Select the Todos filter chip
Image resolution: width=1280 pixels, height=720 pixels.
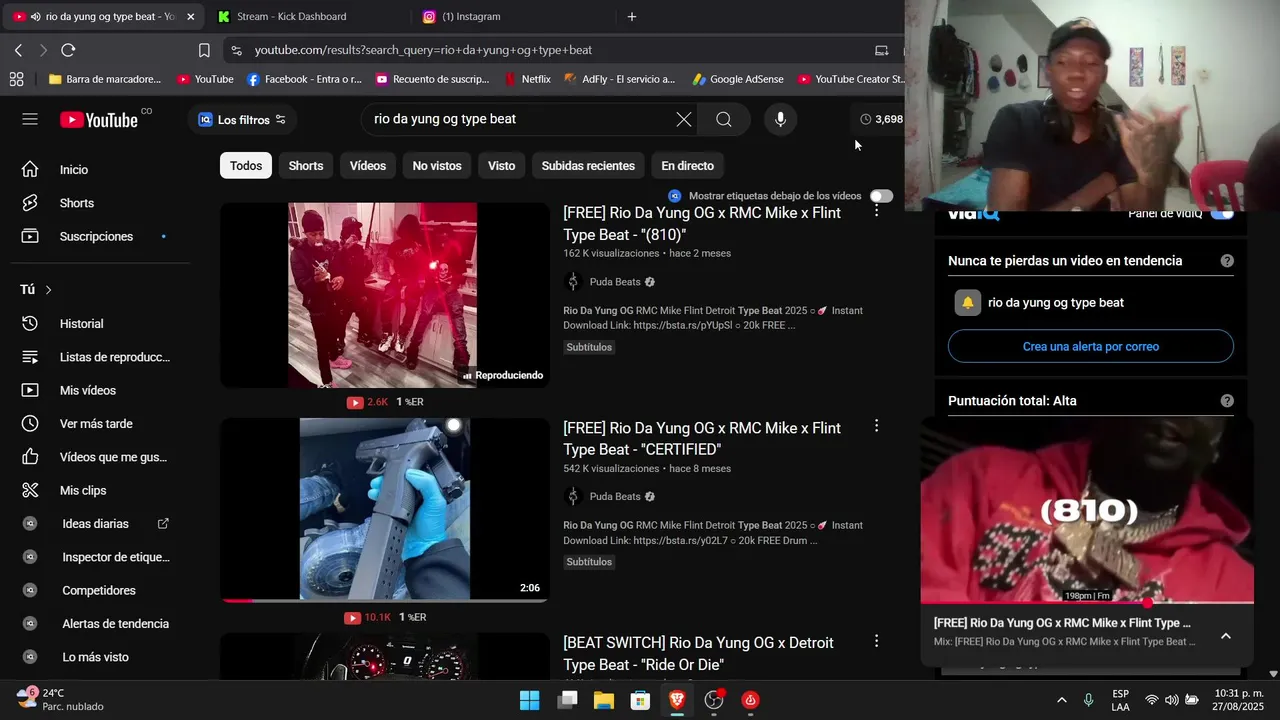click(x=246, y=166)
